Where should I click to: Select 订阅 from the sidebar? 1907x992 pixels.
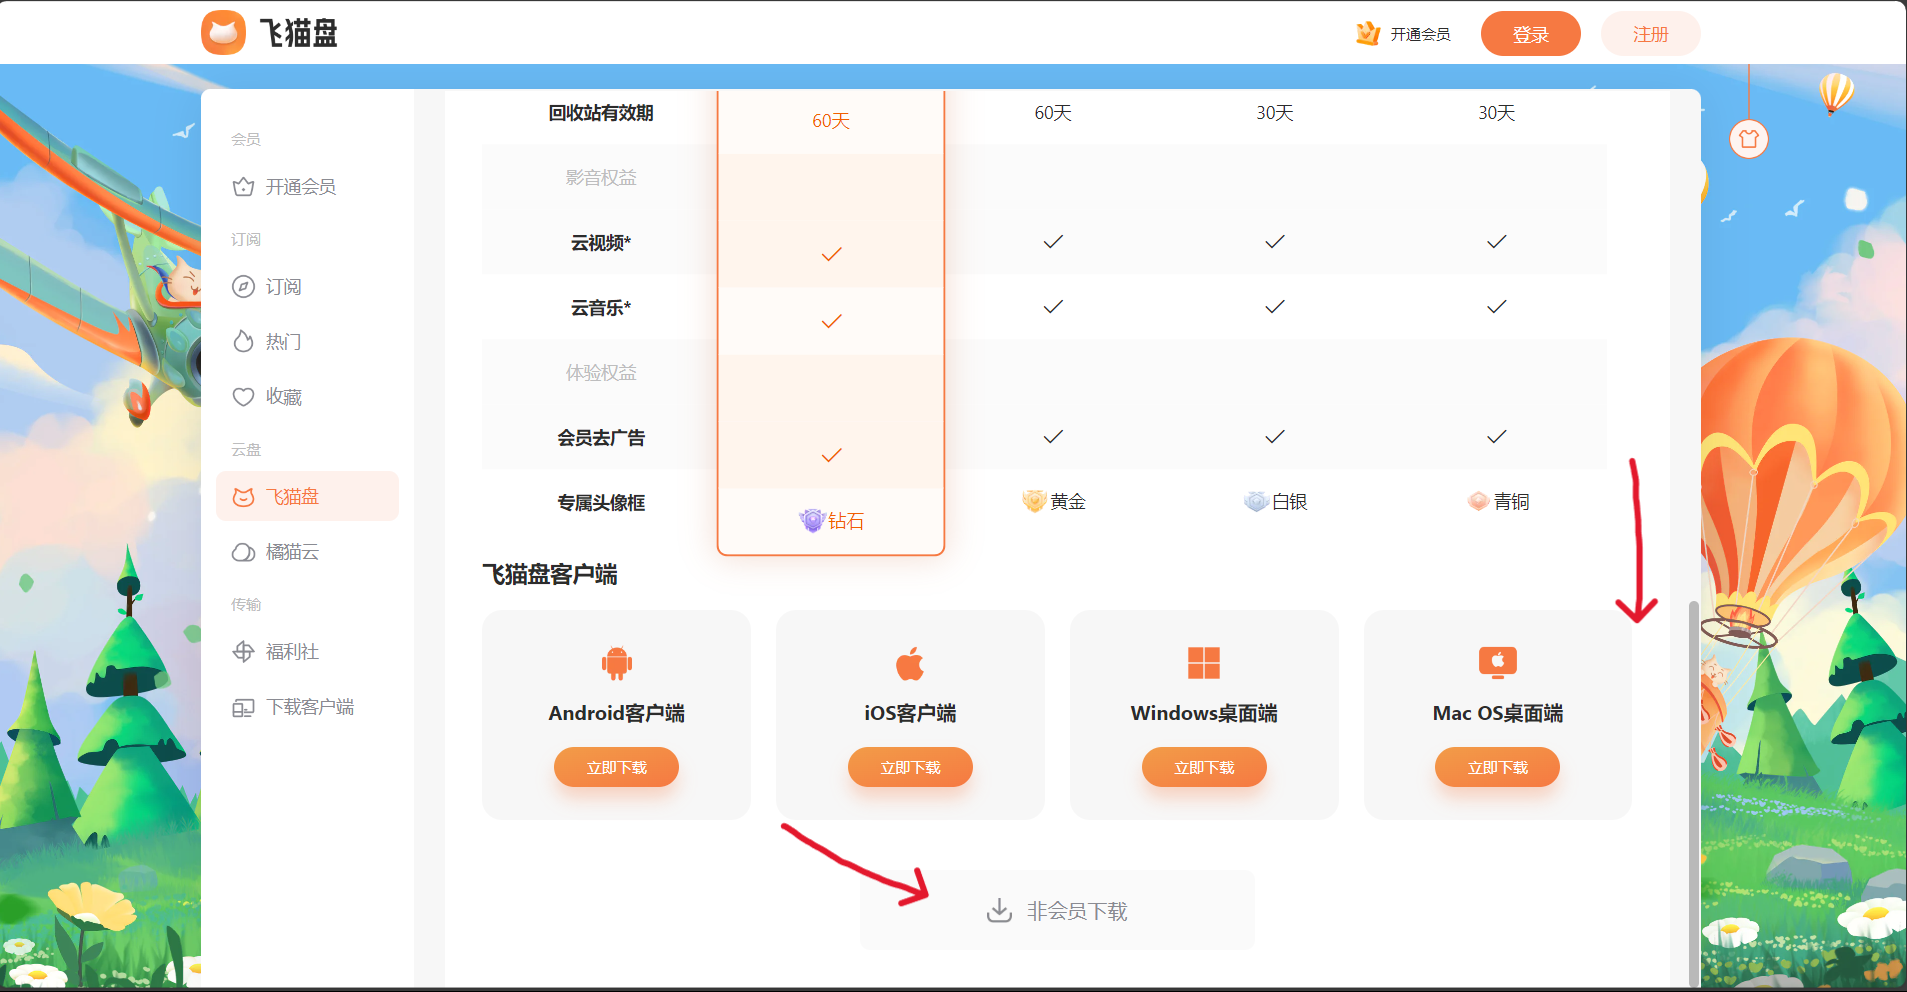pos(283,287)
